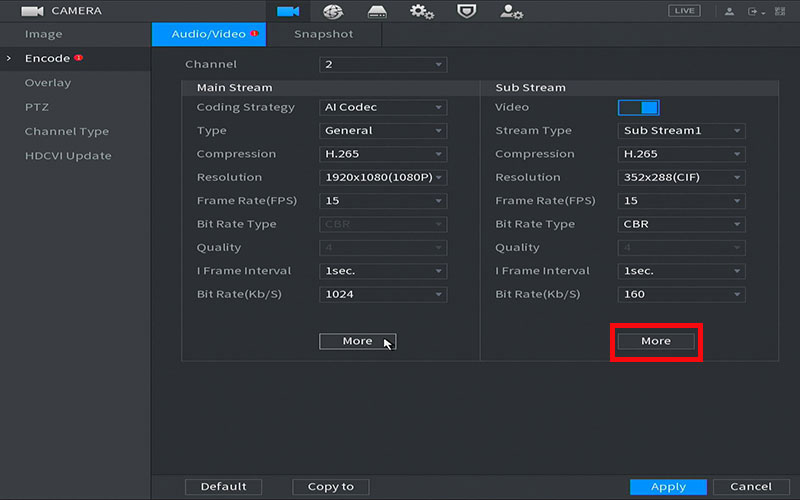Open the logout menu icon
Image resolution: width=800 pixels, height=500 pixels.
(x=756, y=11)
